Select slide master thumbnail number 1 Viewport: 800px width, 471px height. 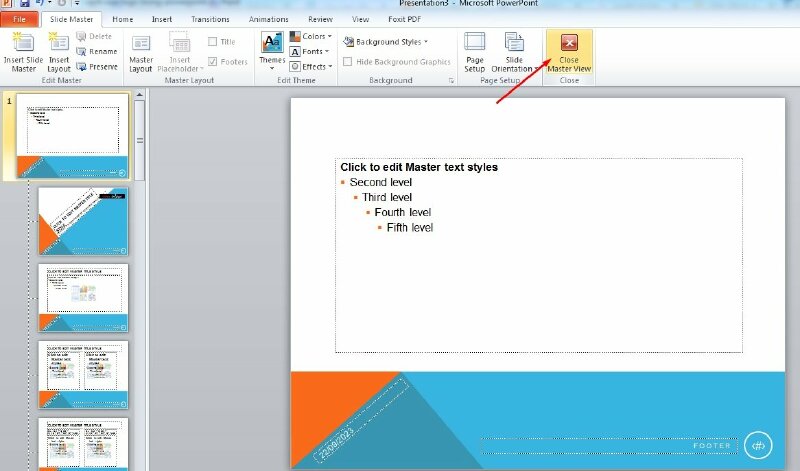(x=72, y=136)
